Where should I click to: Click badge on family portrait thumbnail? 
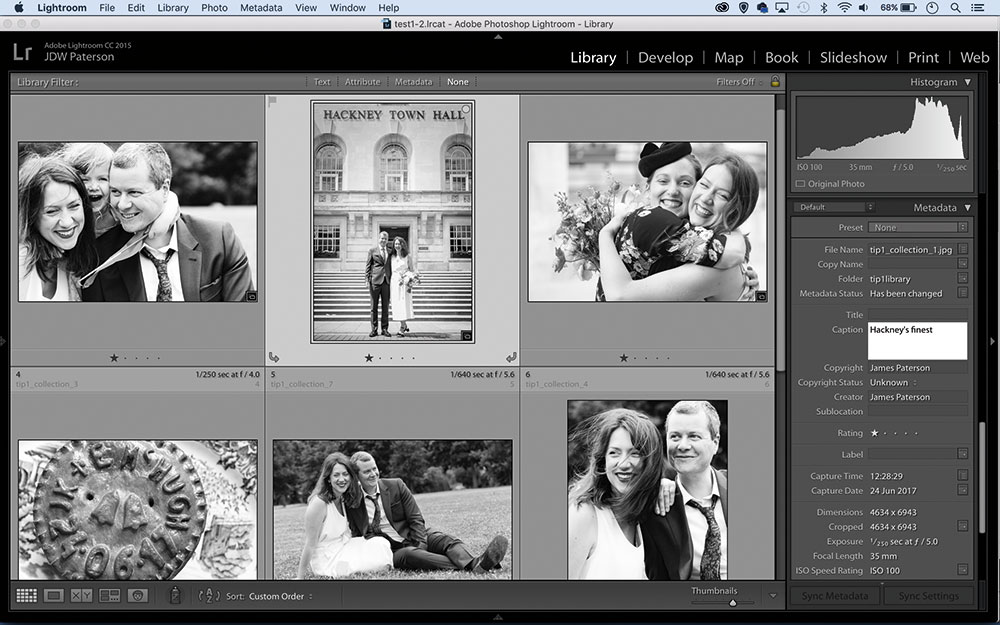tap(251, 296)
